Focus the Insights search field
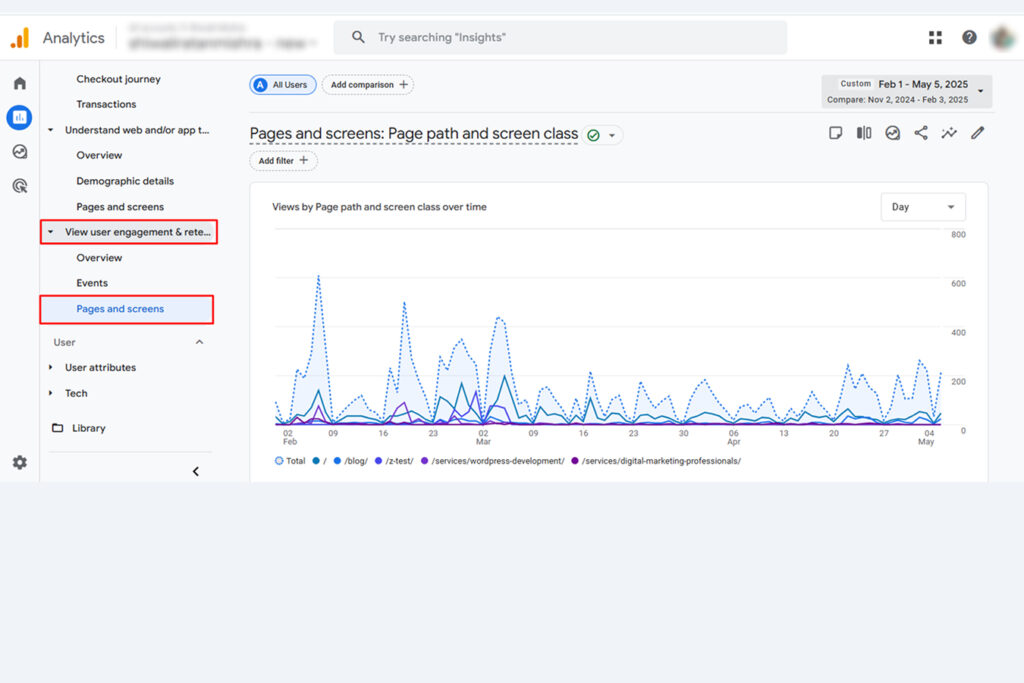Image resolution: width=1024 pixels, height=683 pixels. (560, 37)
